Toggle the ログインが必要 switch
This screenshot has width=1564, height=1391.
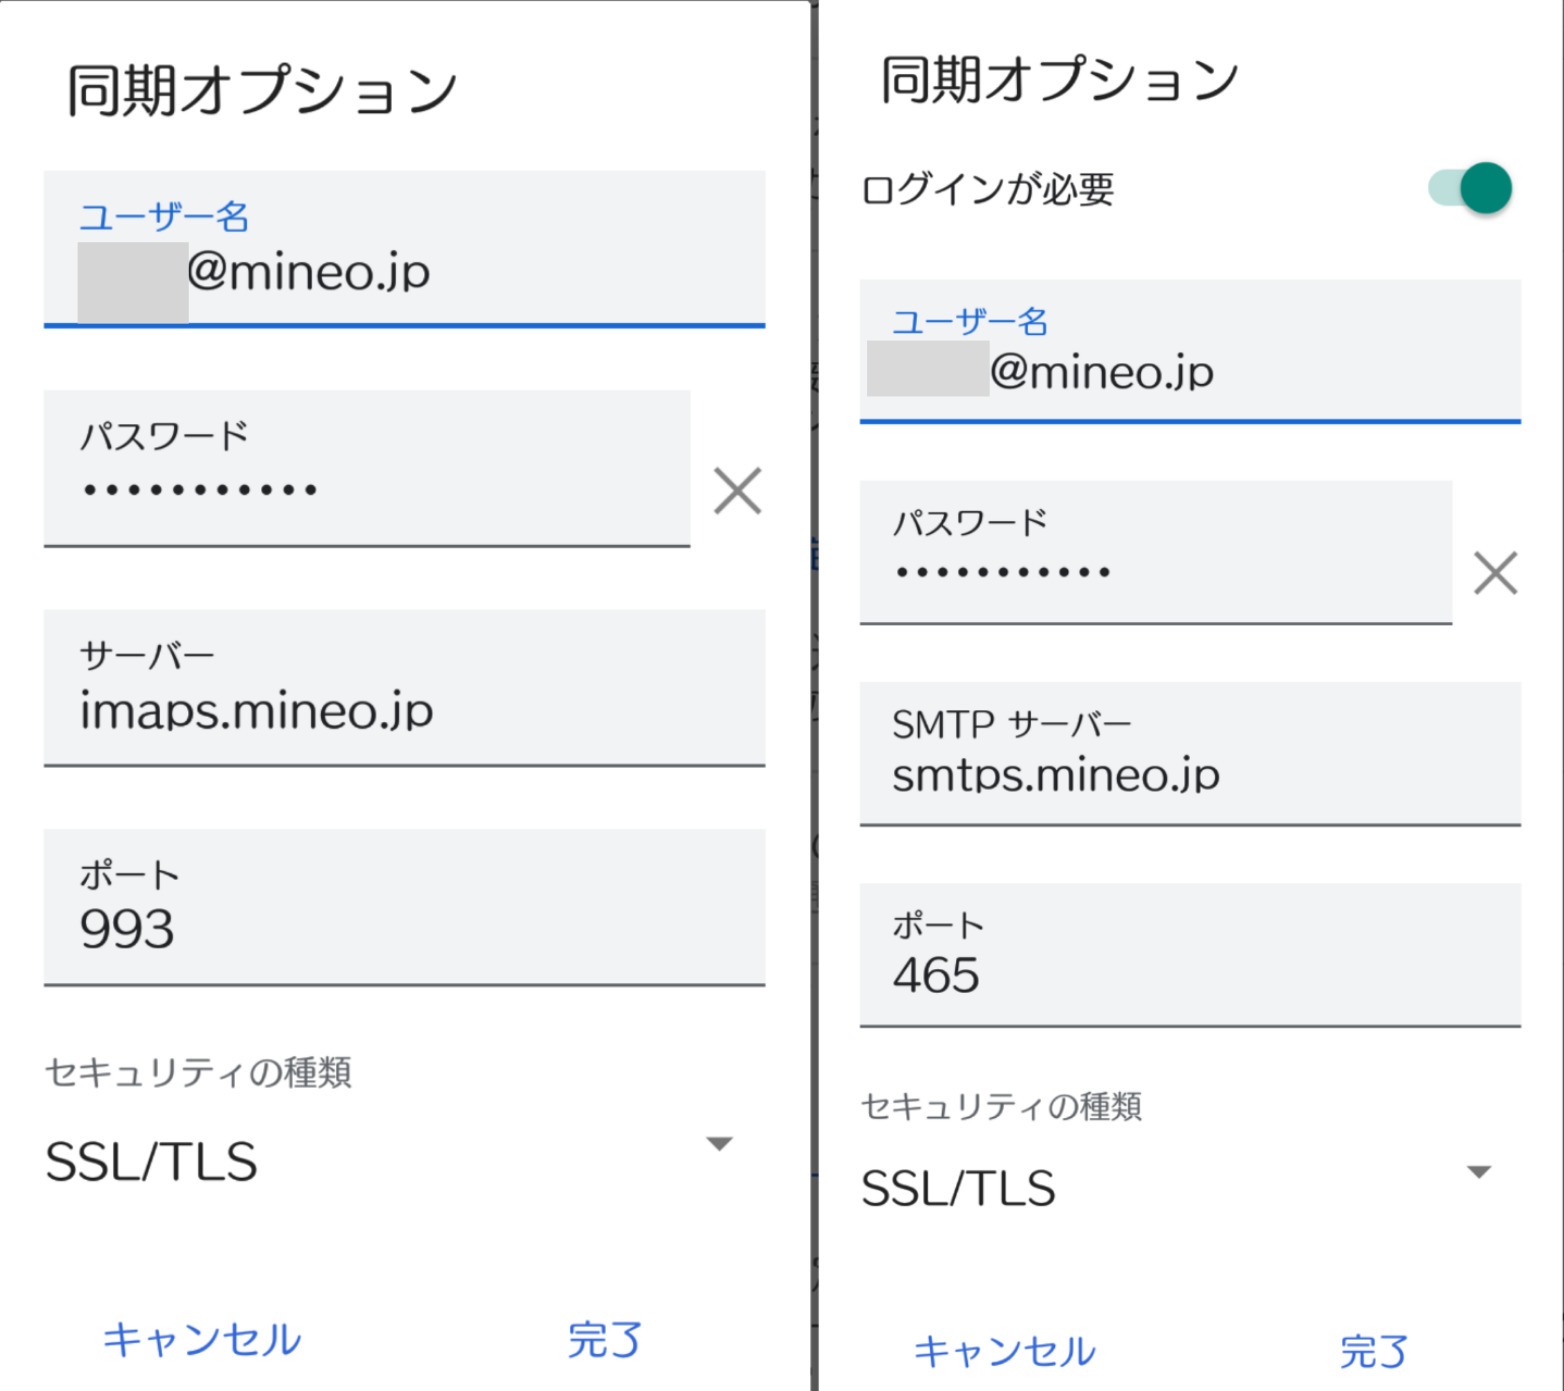tap(1472, 188)
